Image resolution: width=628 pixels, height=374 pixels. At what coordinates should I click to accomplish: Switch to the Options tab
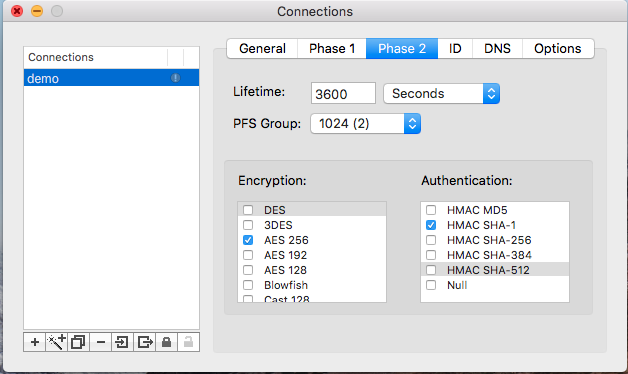[558, 48]
